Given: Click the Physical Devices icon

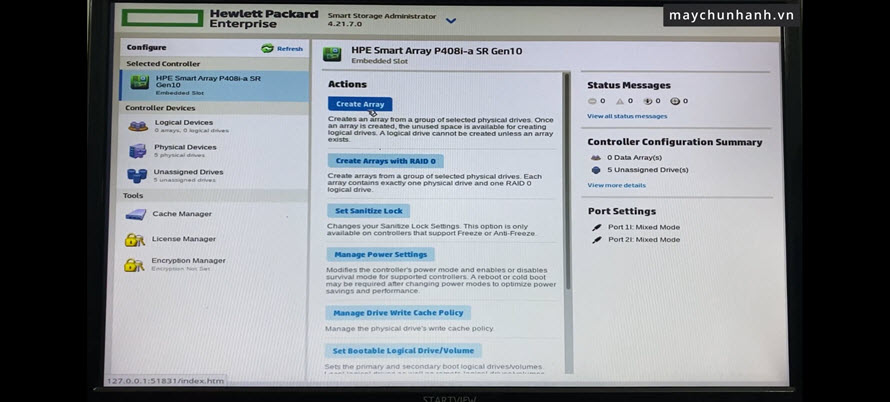Looking at the screenshot, I should tap(137, 151).
